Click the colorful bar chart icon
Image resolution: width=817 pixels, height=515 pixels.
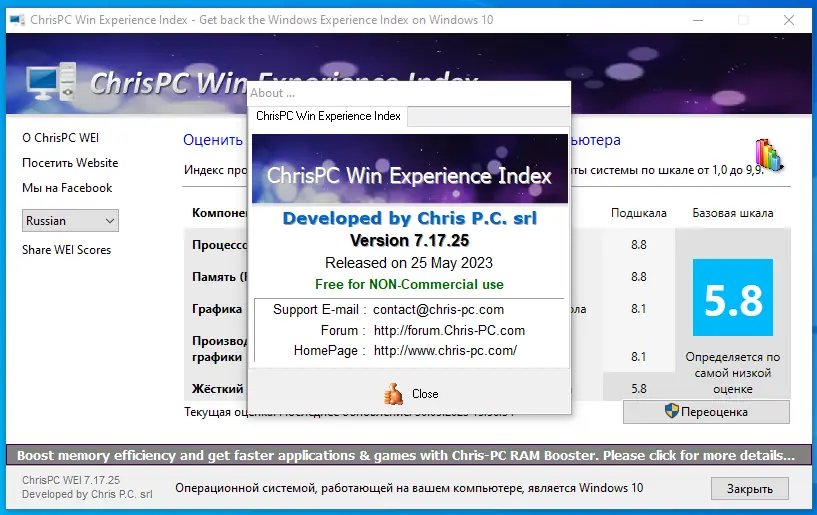(770, 155)
